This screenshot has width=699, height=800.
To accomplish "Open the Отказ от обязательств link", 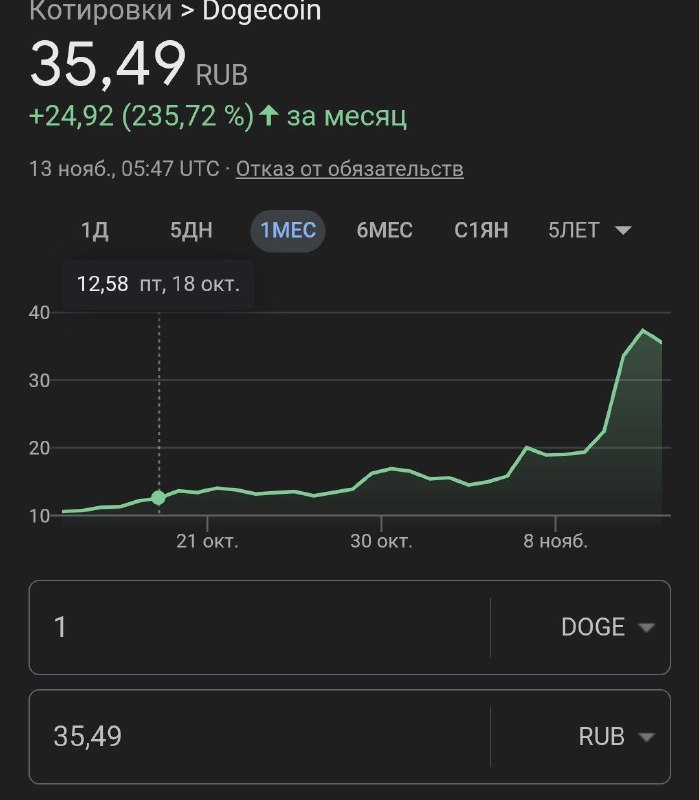I will click(x=350, y=168).
